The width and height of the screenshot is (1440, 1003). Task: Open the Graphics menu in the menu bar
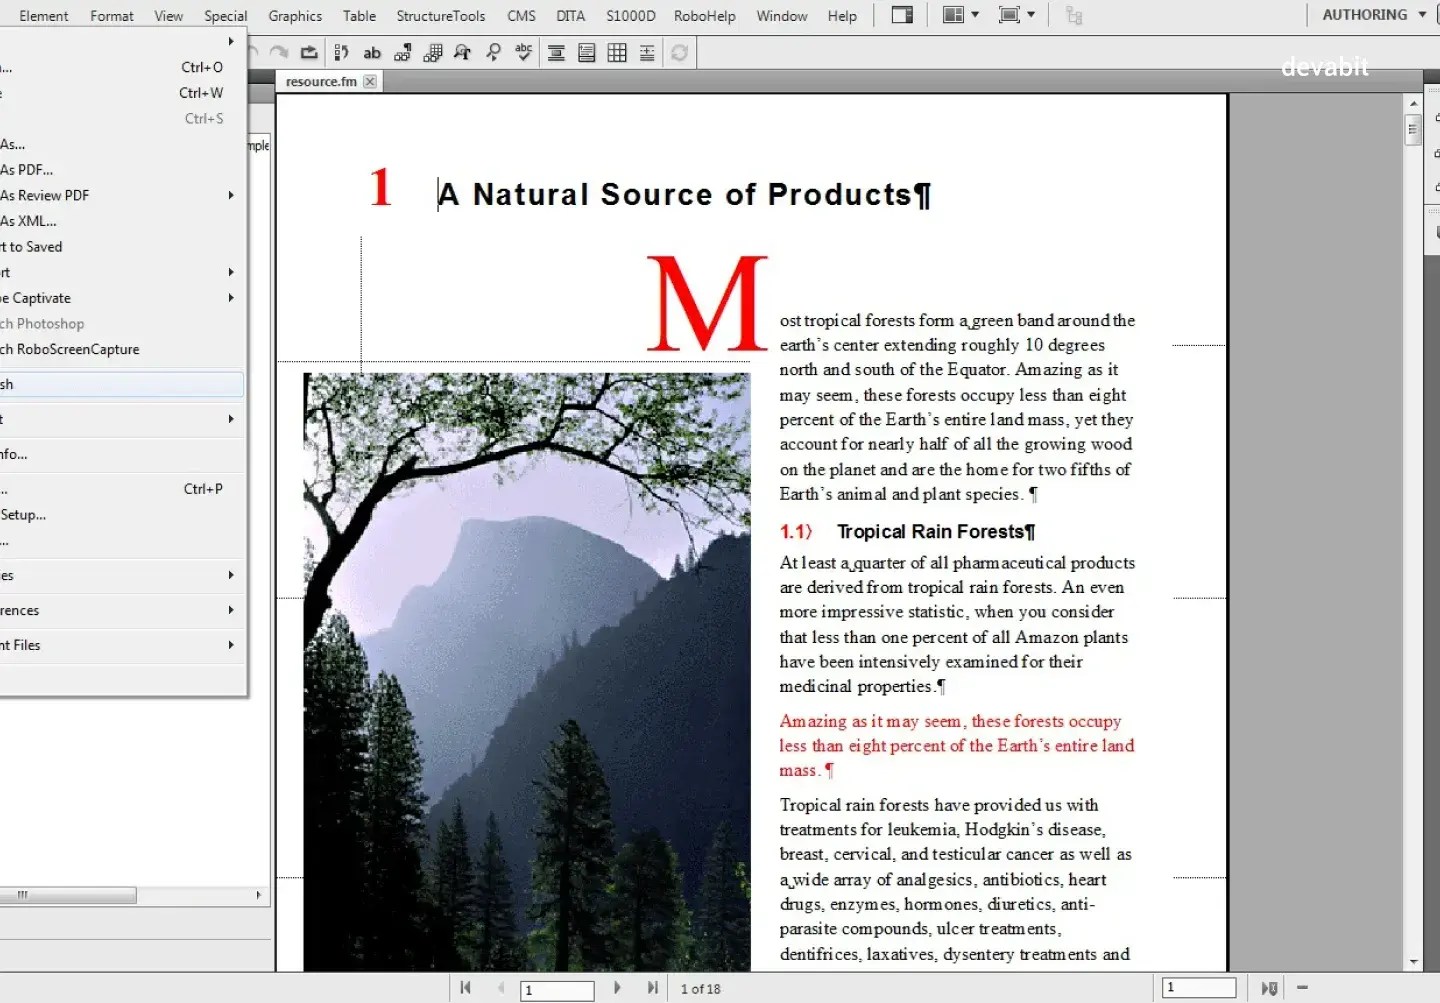click(294, 15)
